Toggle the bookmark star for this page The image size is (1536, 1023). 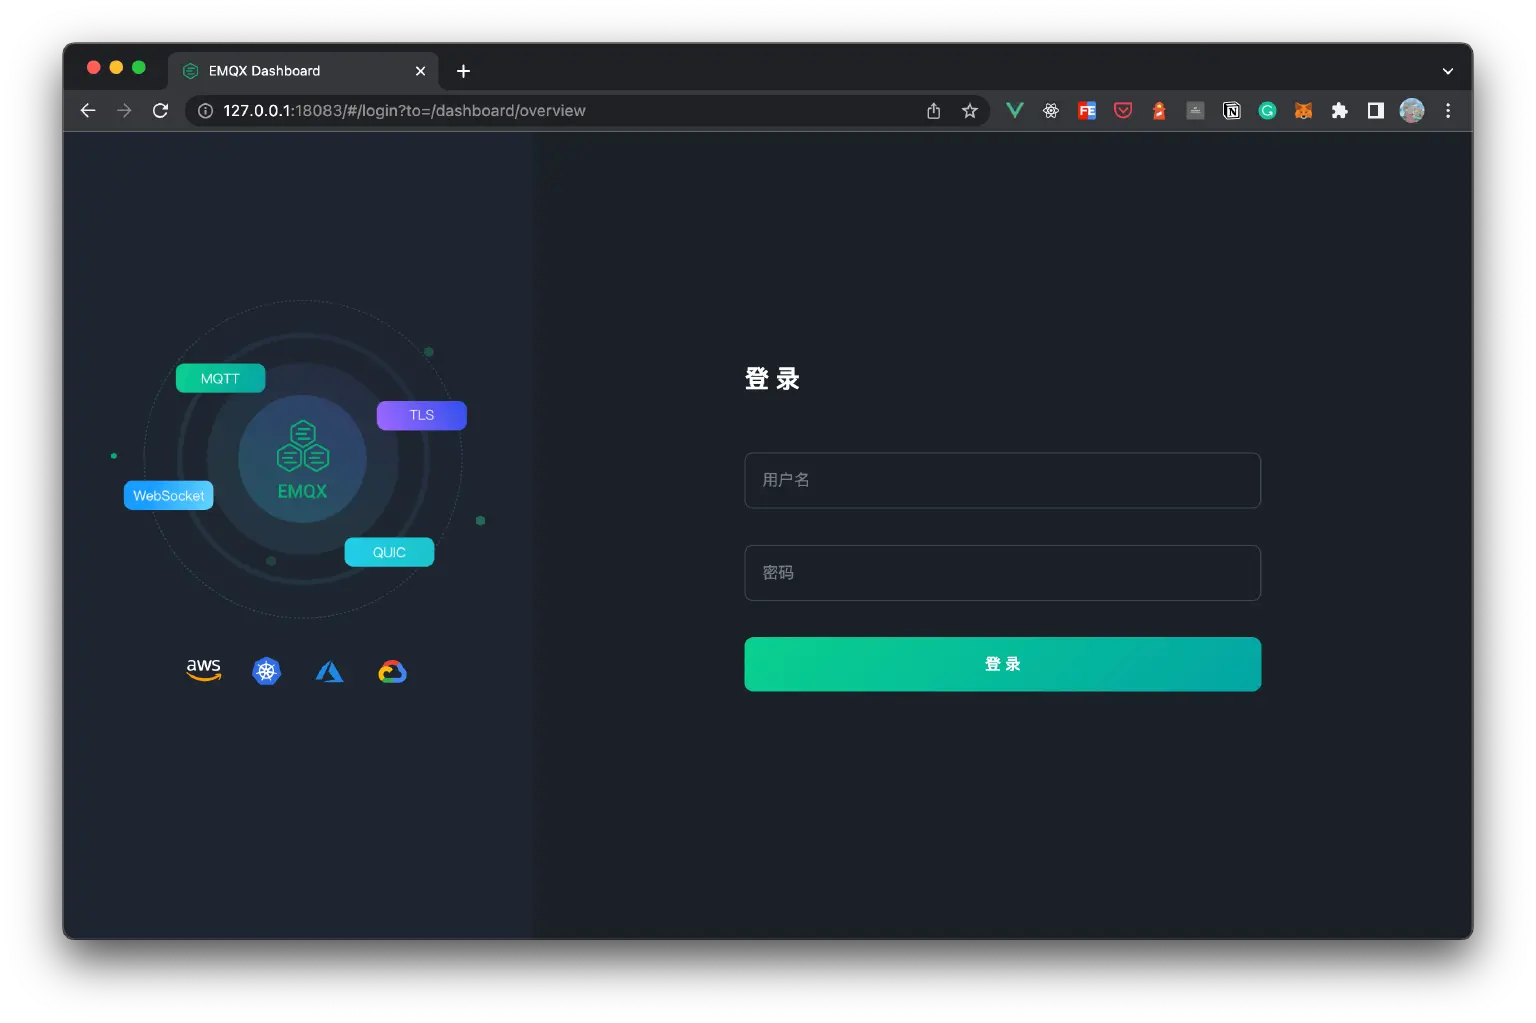pos(969,110)
